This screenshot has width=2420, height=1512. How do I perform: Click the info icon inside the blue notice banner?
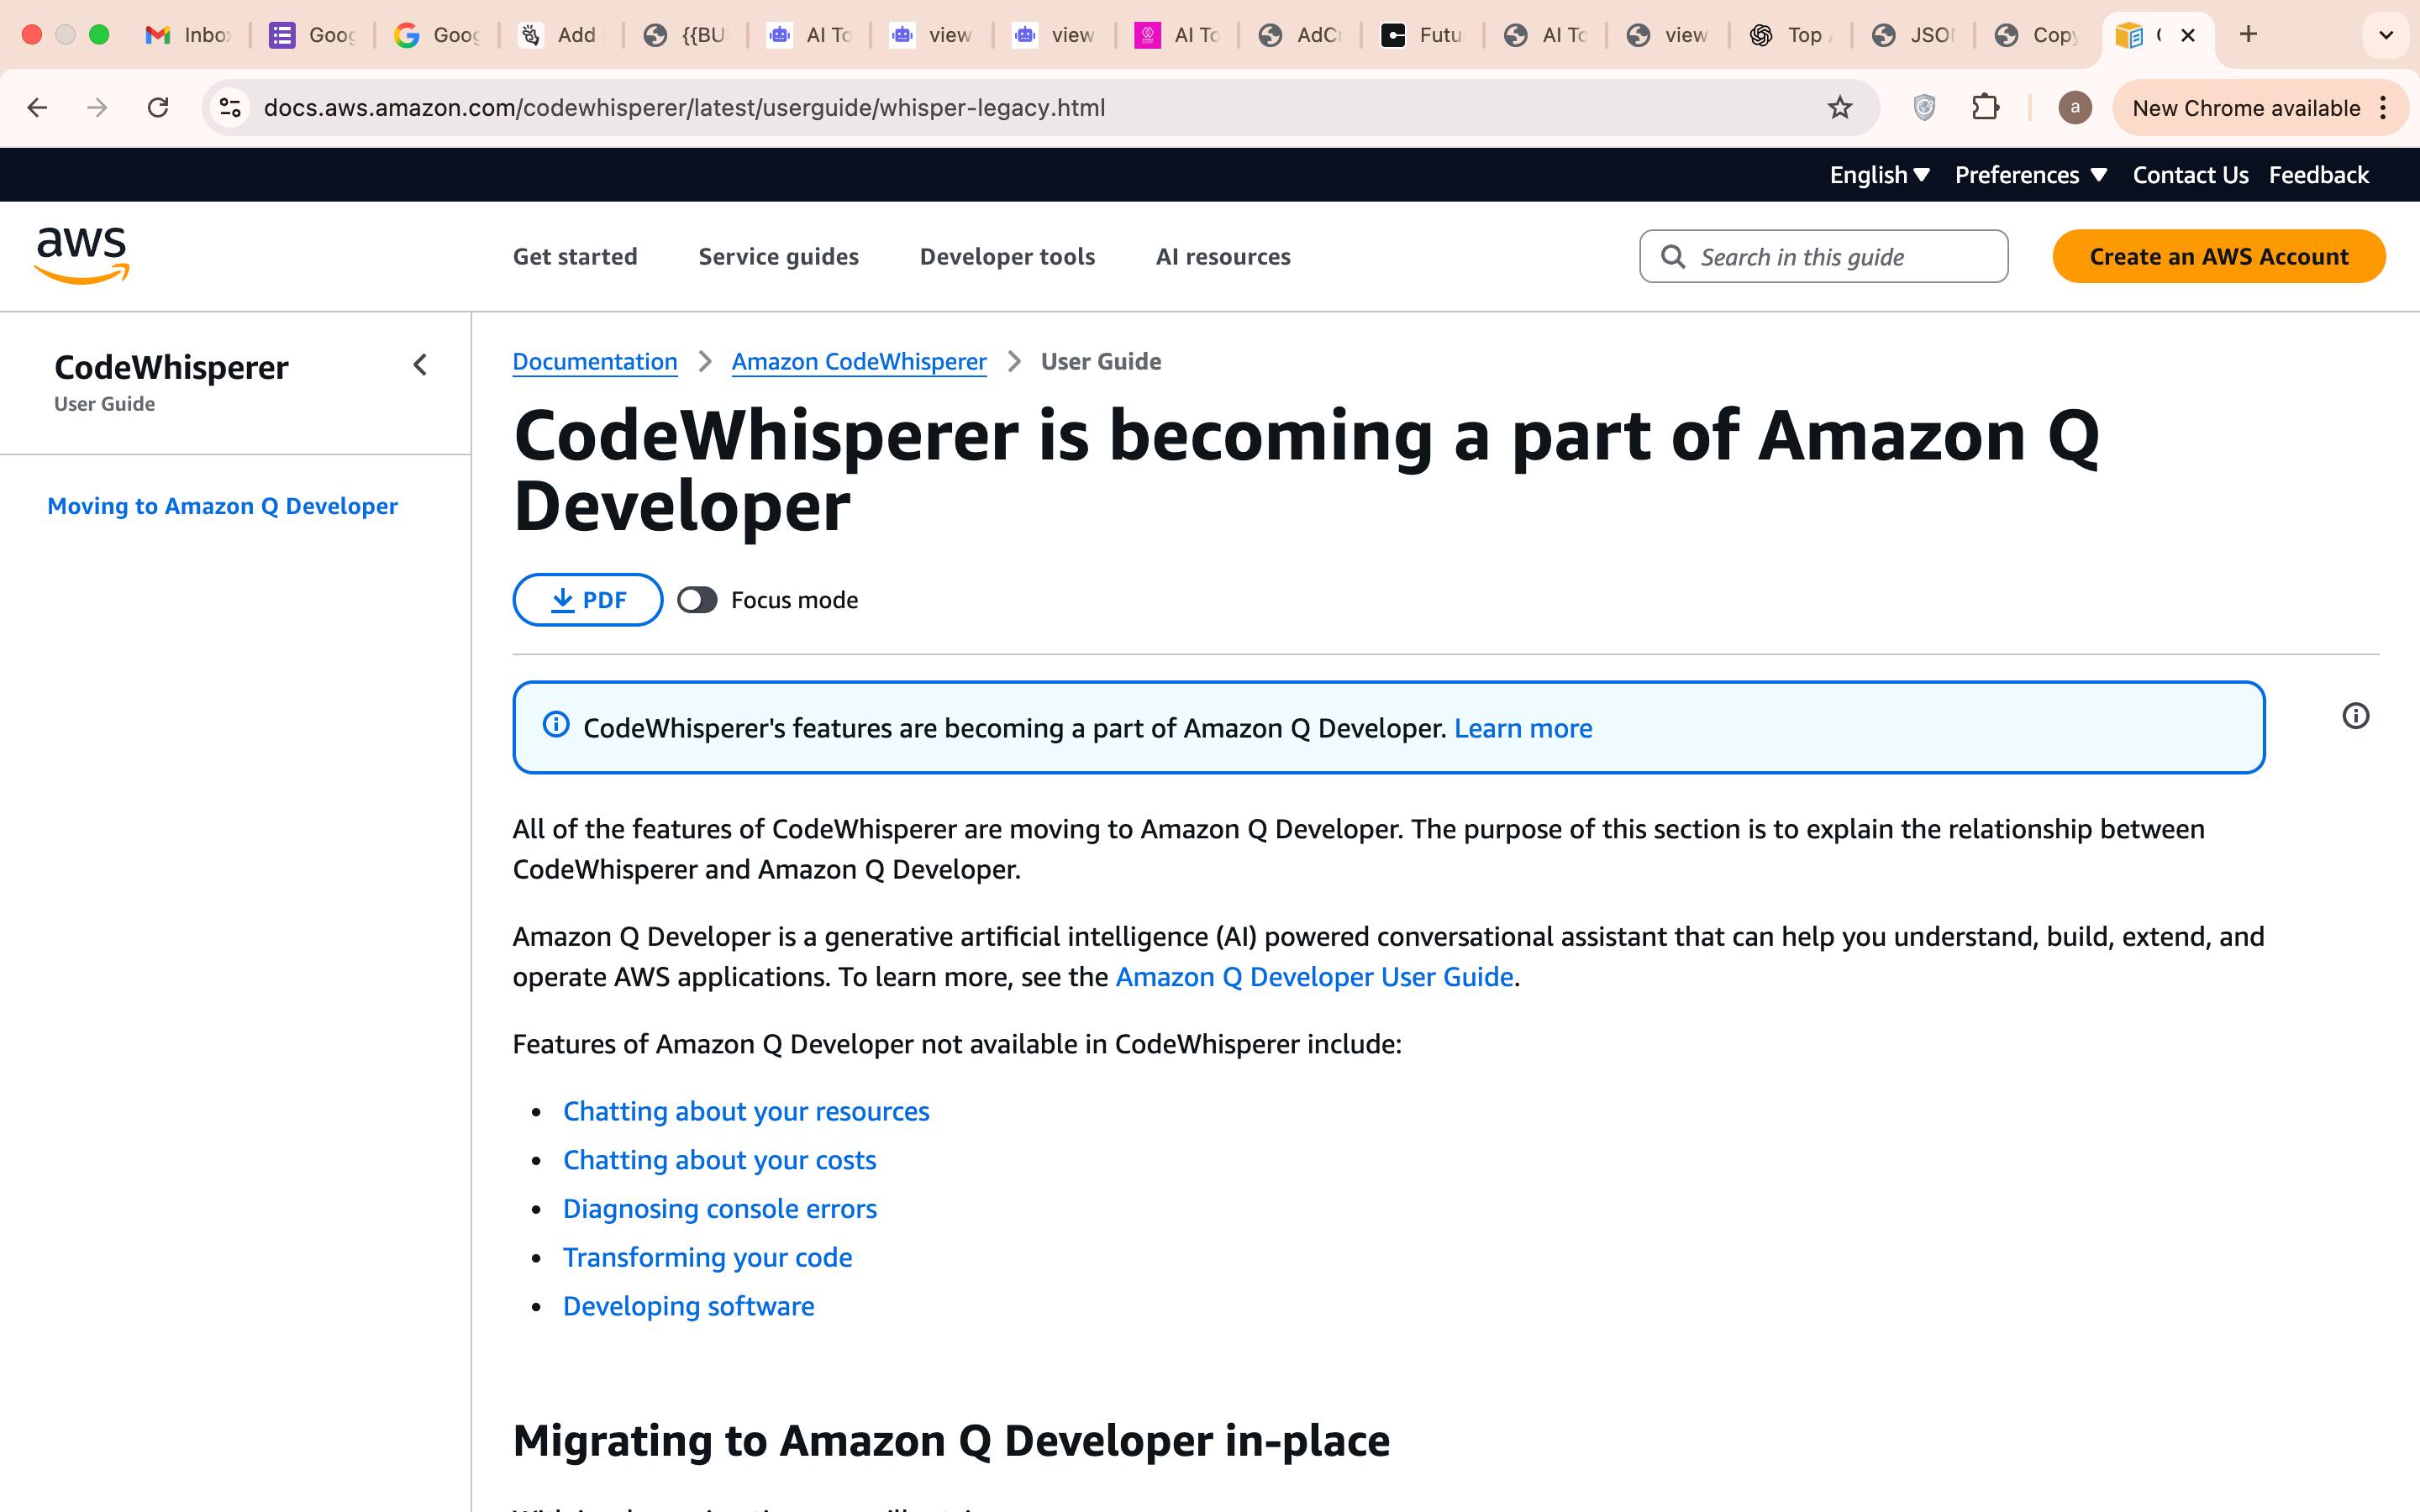pos(557,725)
